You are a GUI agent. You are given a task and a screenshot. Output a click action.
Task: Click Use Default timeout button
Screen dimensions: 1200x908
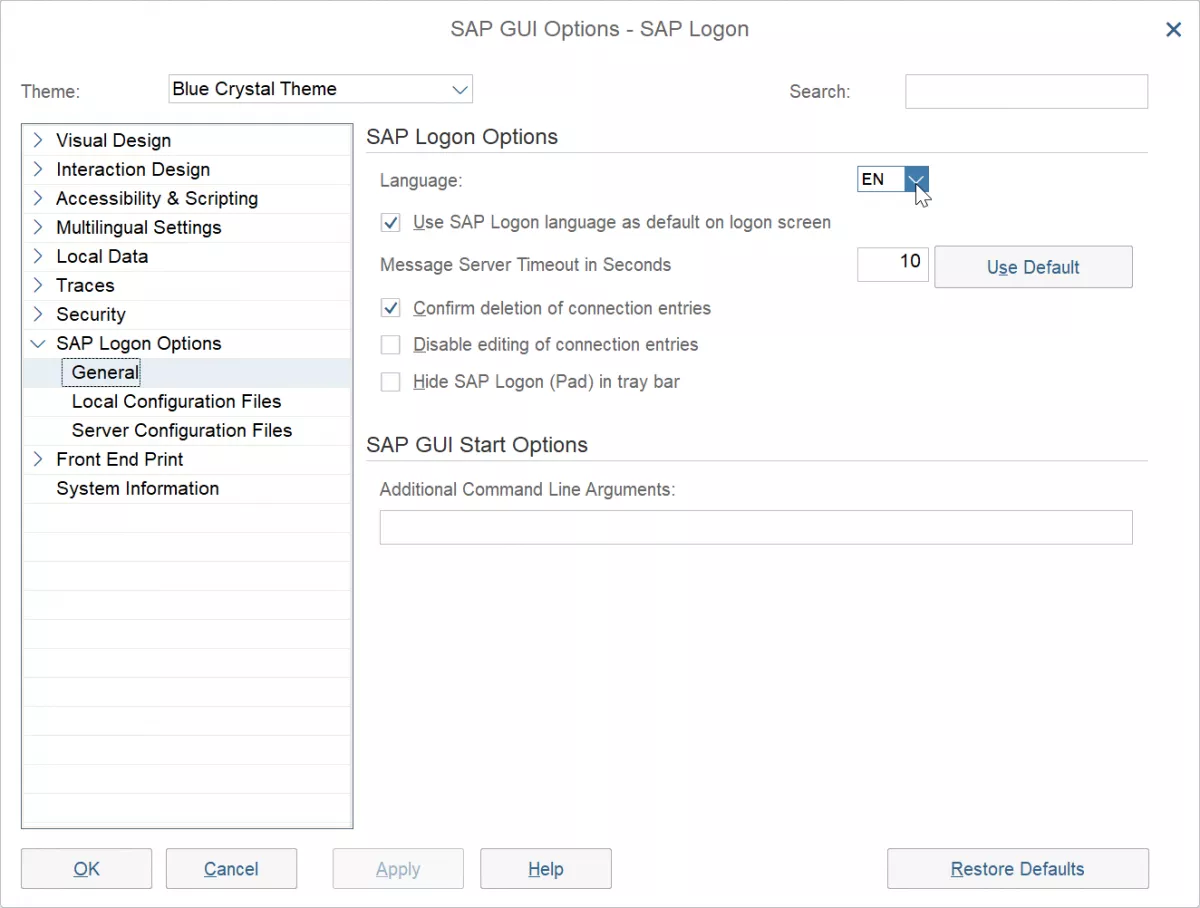pos(1033,267)
